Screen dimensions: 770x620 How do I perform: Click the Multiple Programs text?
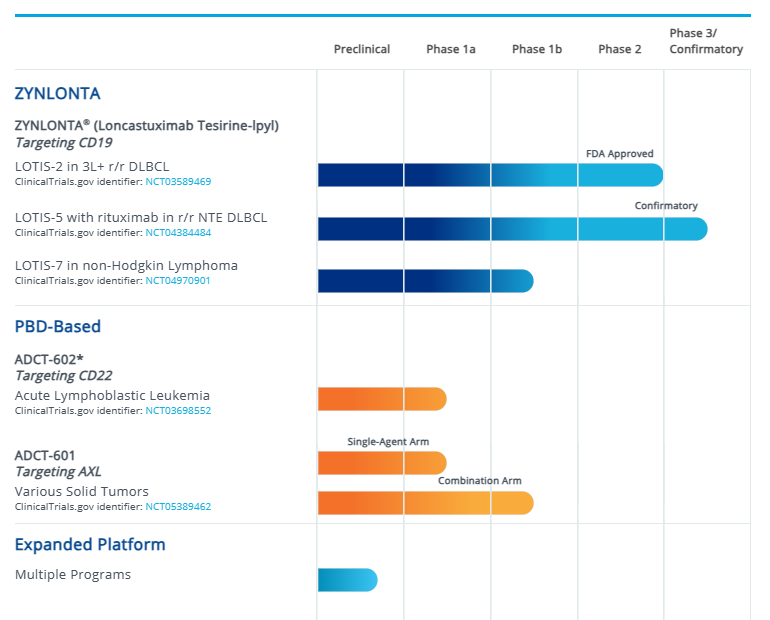tap(73, 574)
